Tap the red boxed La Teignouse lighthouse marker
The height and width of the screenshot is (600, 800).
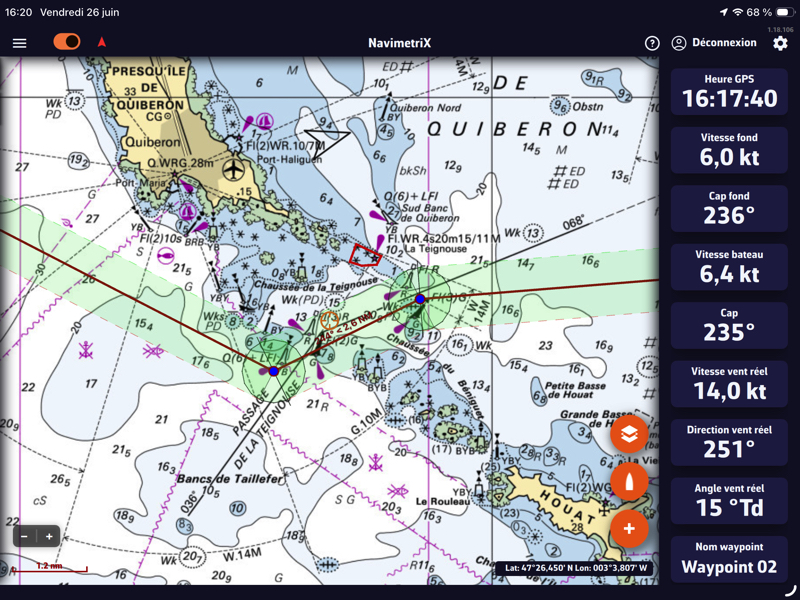[365, 255]
